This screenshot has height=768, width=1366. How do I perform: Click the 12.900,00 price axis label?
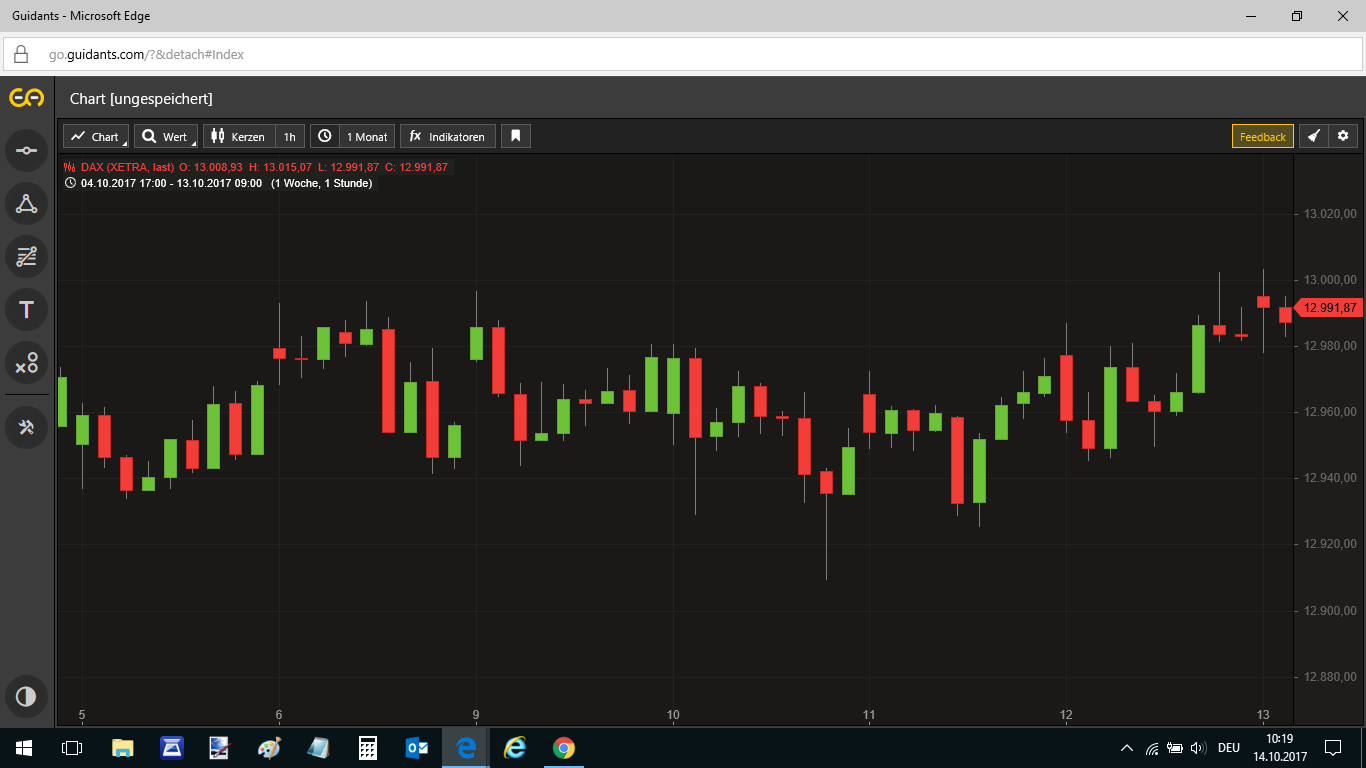coord(1330,611)
